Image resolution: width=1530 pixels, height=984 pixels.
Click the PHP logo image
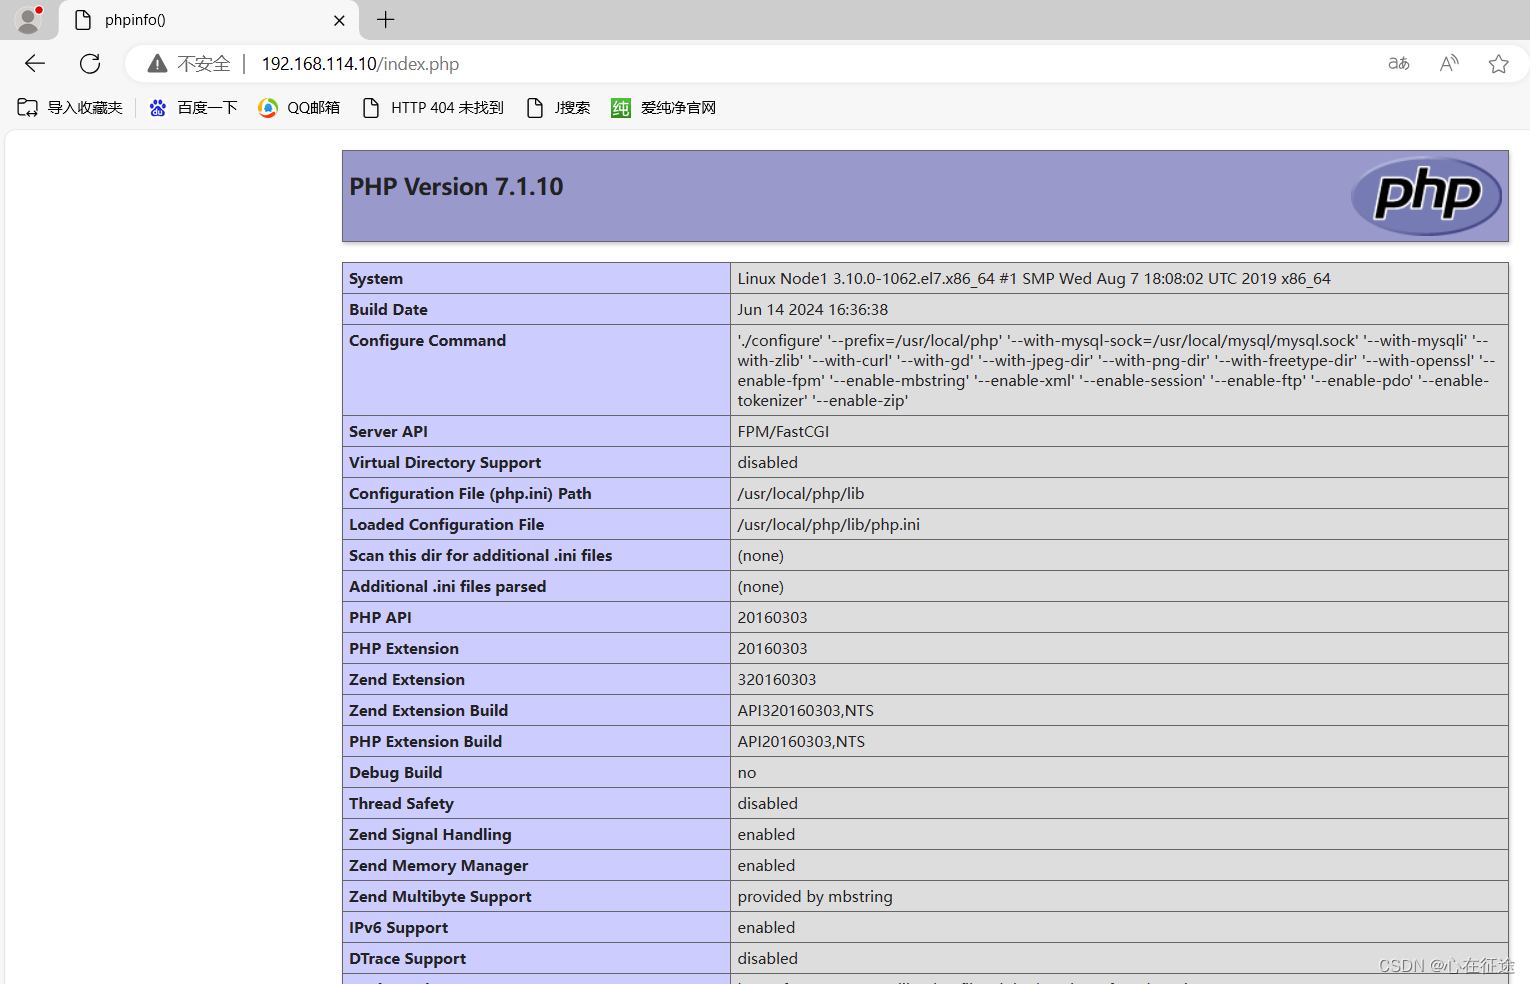tap(1426, 196)
